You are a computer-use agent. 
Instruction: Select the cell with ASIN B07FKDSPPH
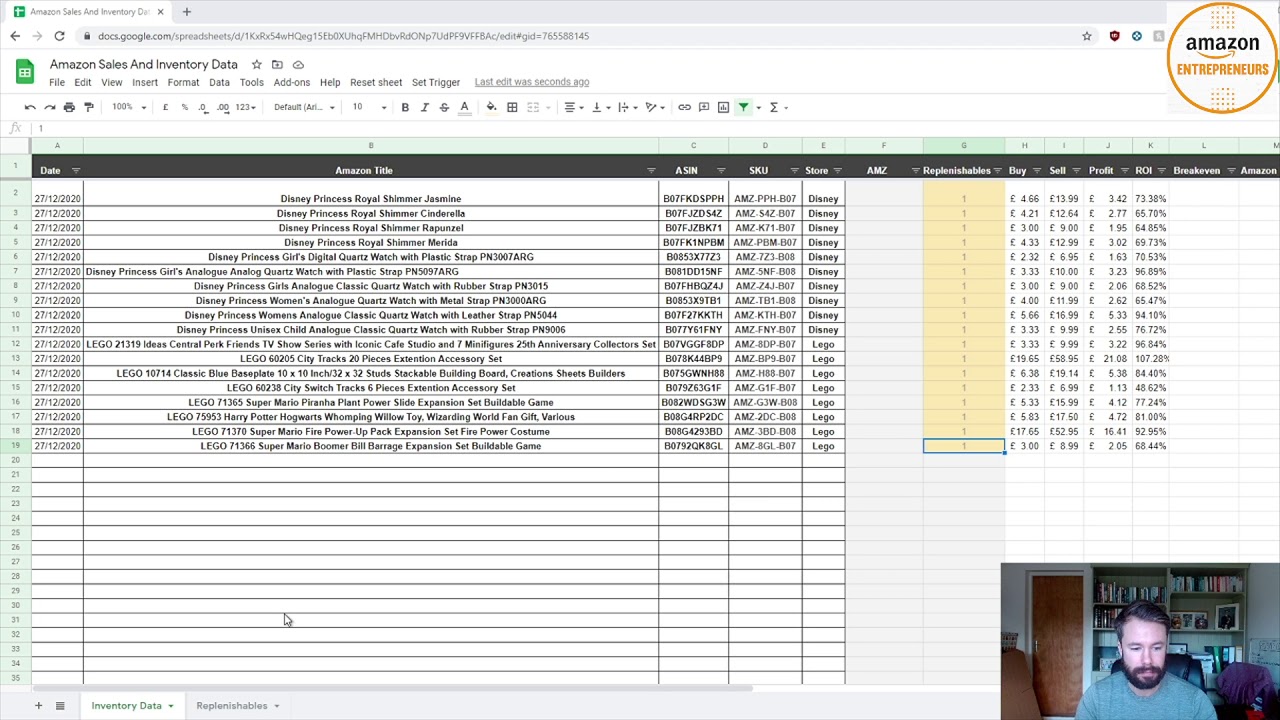click(693, 199)
